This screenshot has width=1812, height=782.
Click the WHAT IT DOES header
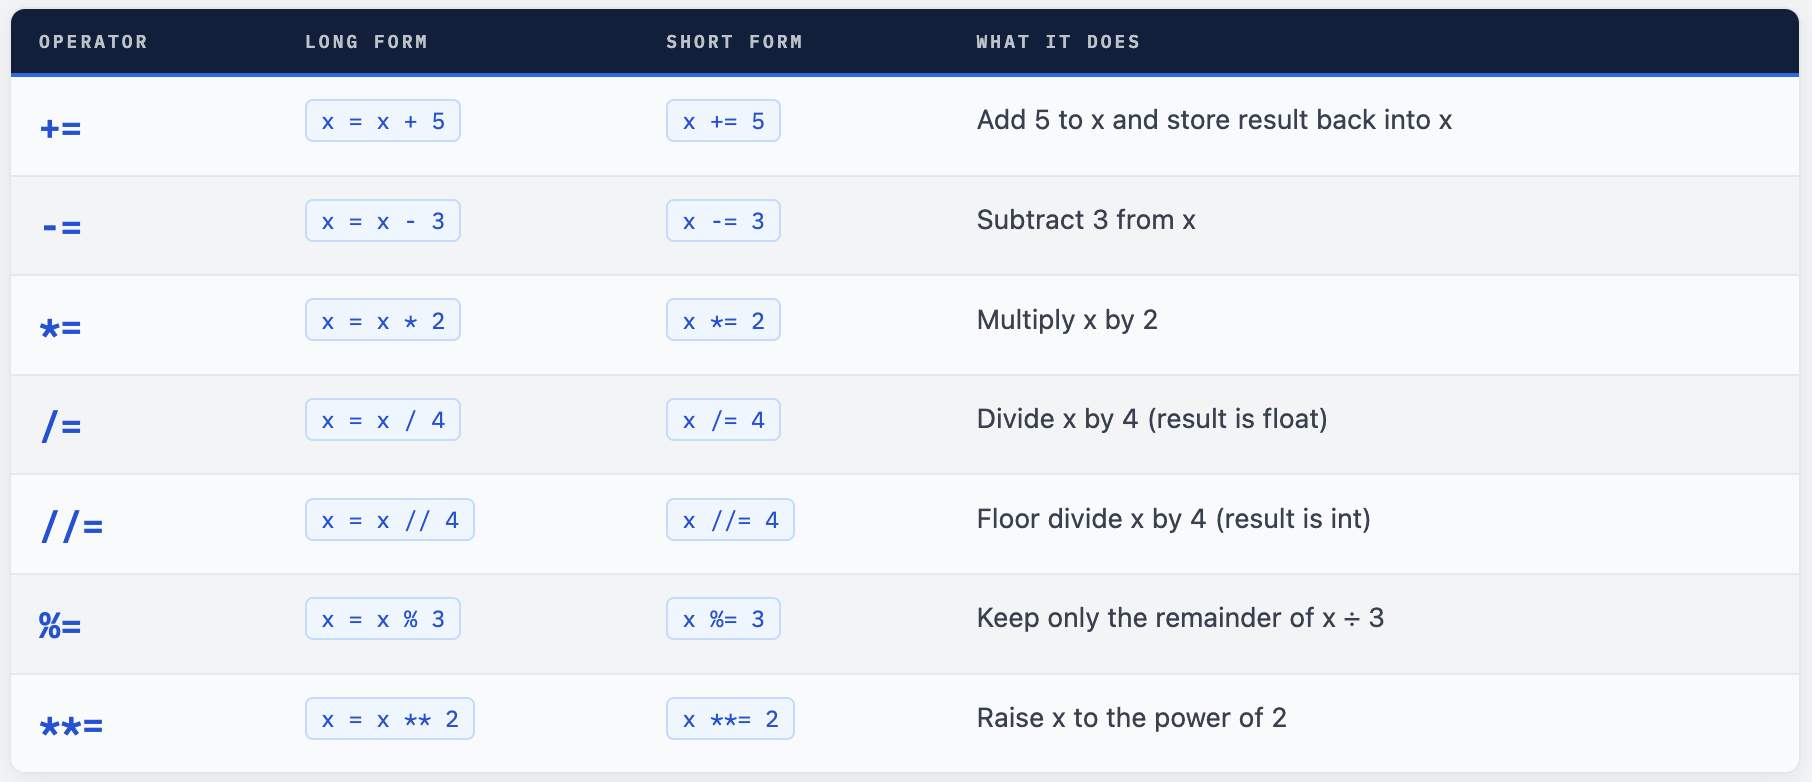1058,42
